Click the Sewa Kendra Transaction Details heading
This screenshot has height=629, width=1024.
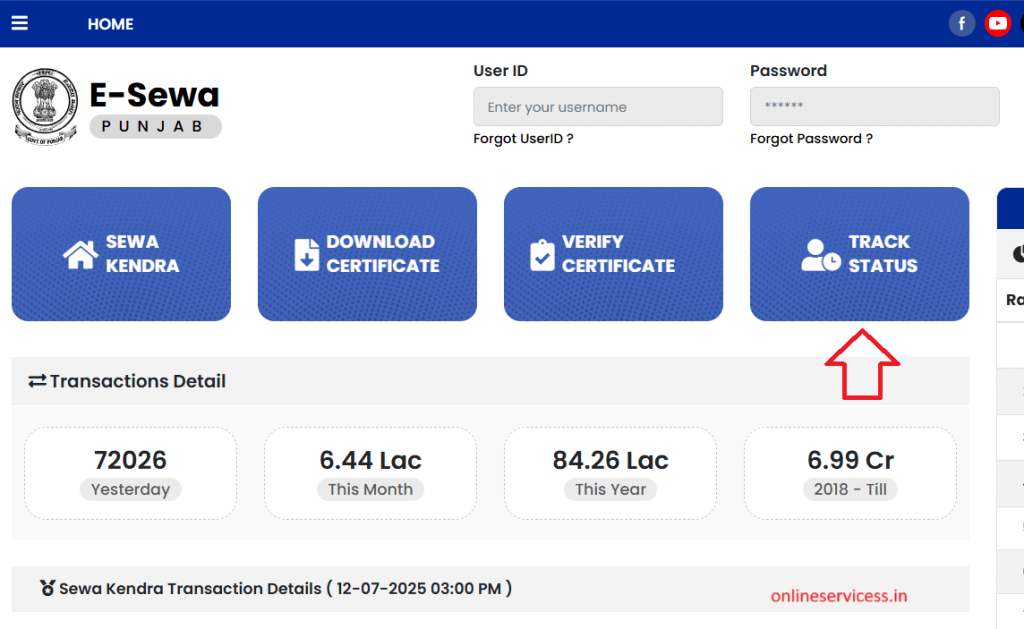click(285, 589)
